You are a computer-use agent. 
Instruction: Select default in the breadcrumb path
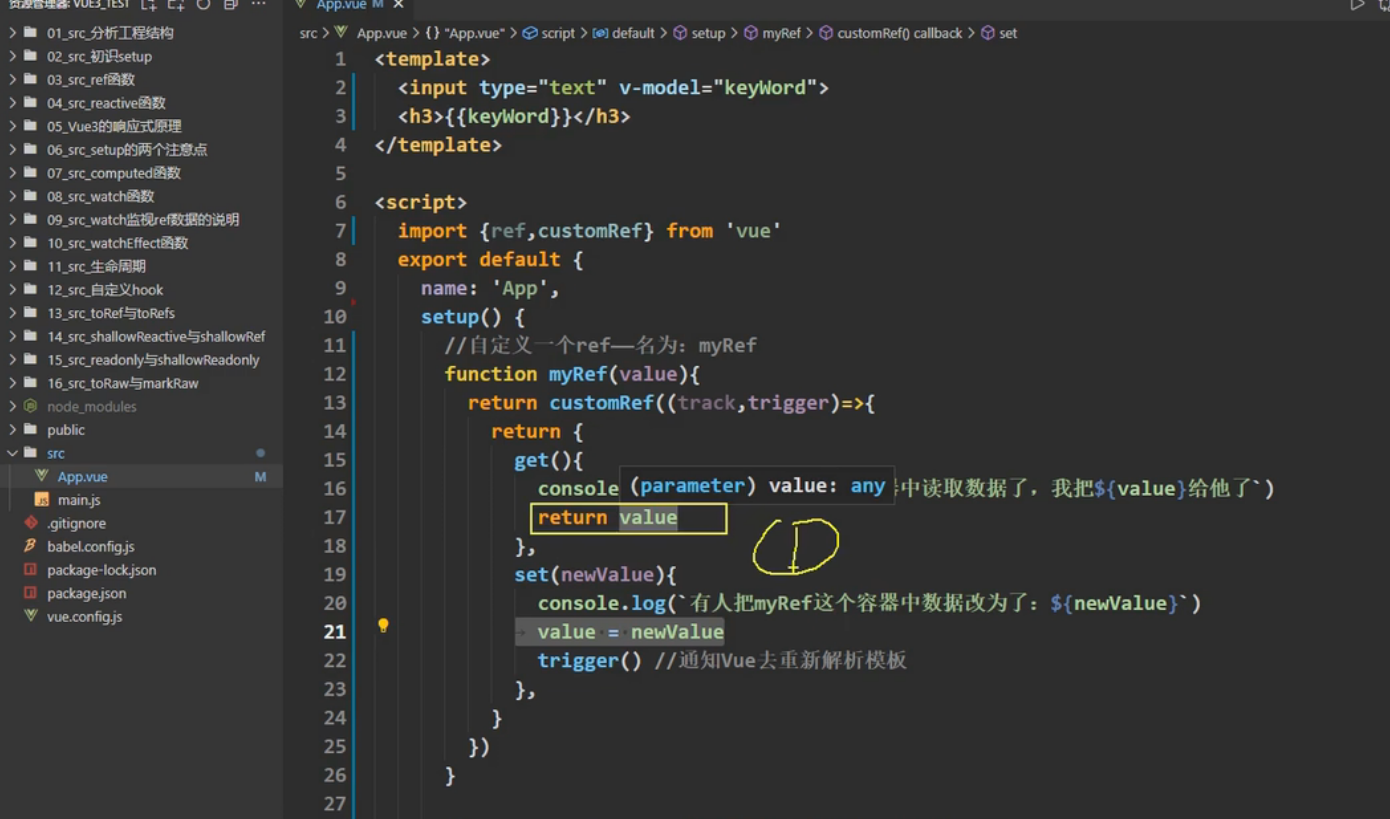pyautogui.click(x=633, y=33)
